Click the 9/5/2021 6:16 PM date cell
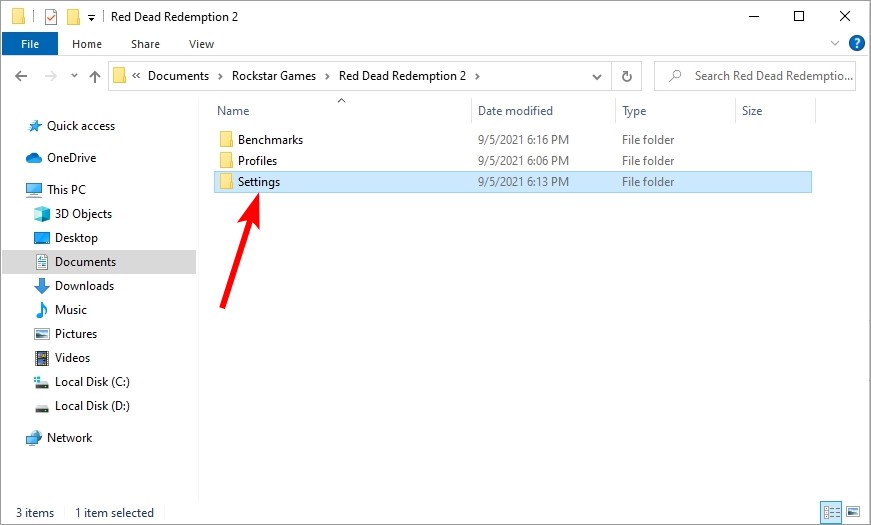Screen dimensions: 871x525 pos(523,139)
